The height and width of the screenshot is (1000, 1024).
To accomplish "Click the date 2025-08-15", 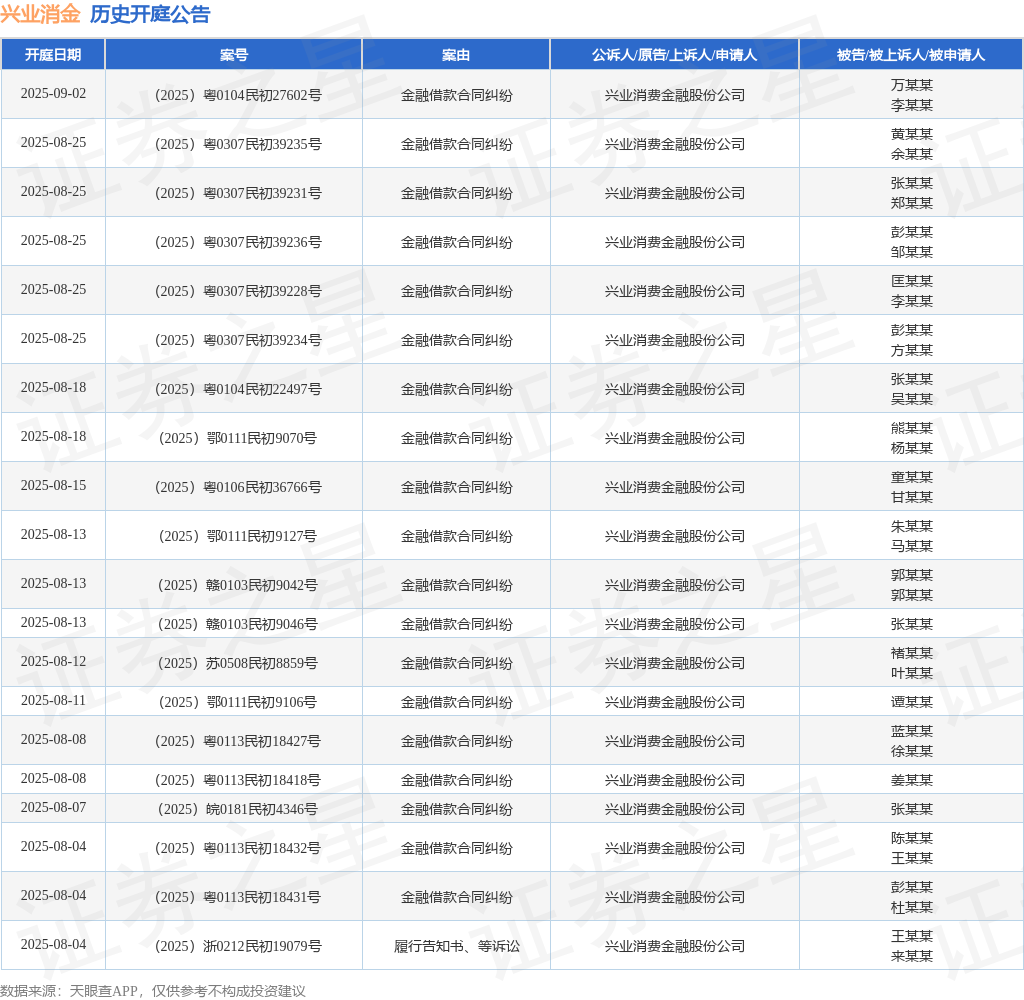I will point(53,485).
